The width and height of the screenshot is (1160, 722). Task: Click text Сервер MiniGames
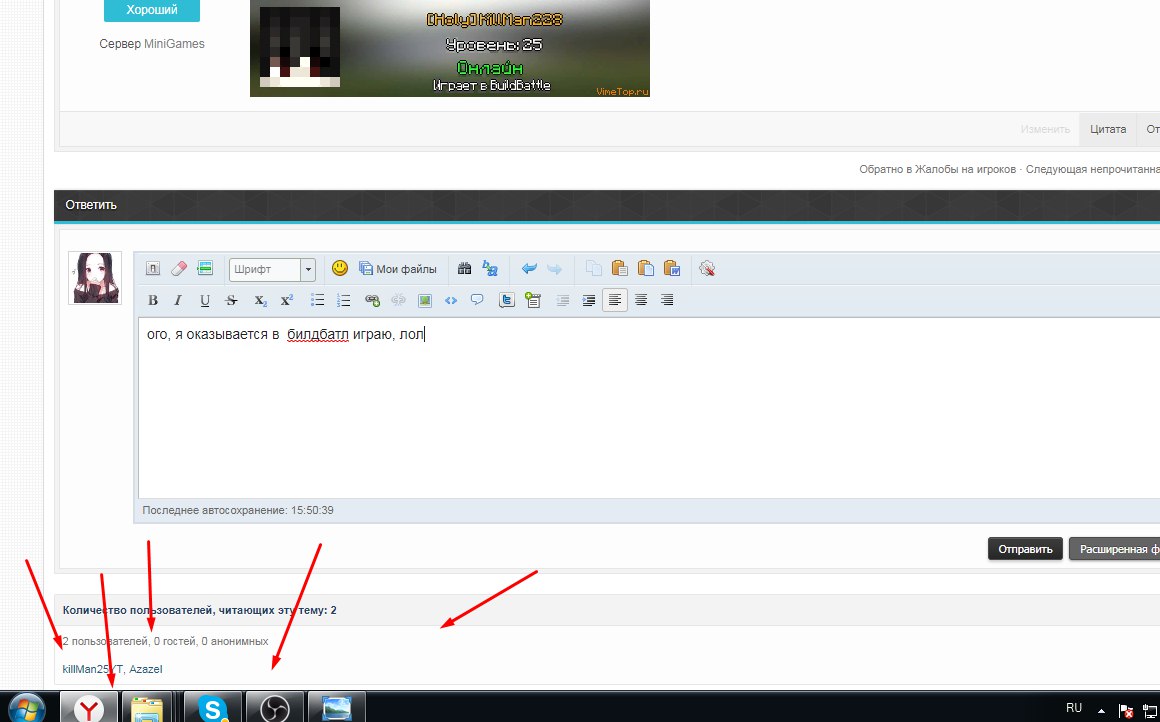click(152, 44)
